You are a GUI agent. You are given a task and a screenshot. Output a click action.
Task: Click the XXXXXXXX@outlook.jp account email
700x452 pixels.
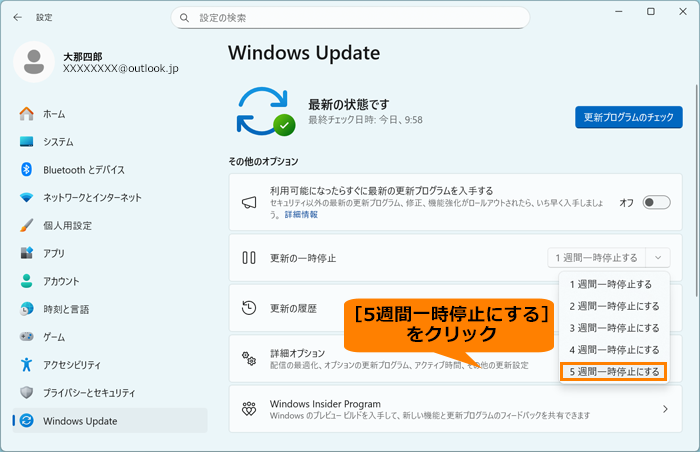coord(121,68)
